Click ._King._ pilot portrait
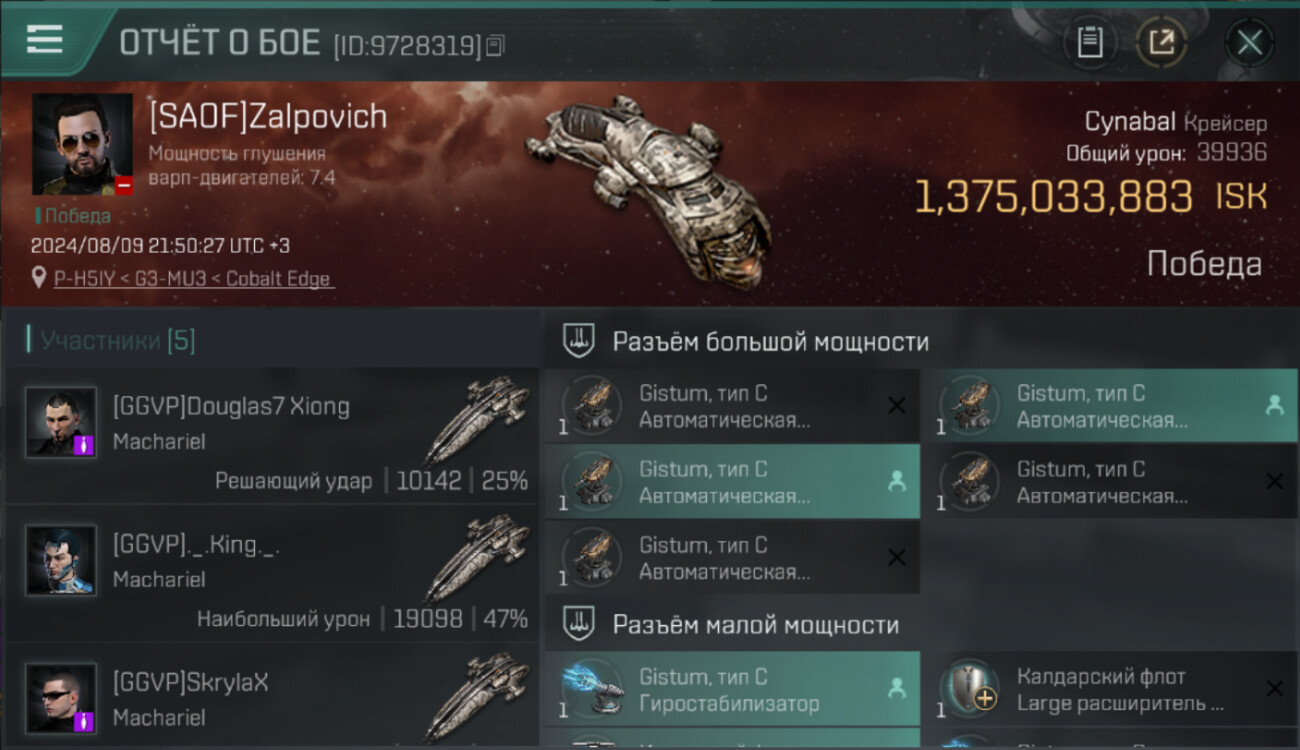 point(62,560)
